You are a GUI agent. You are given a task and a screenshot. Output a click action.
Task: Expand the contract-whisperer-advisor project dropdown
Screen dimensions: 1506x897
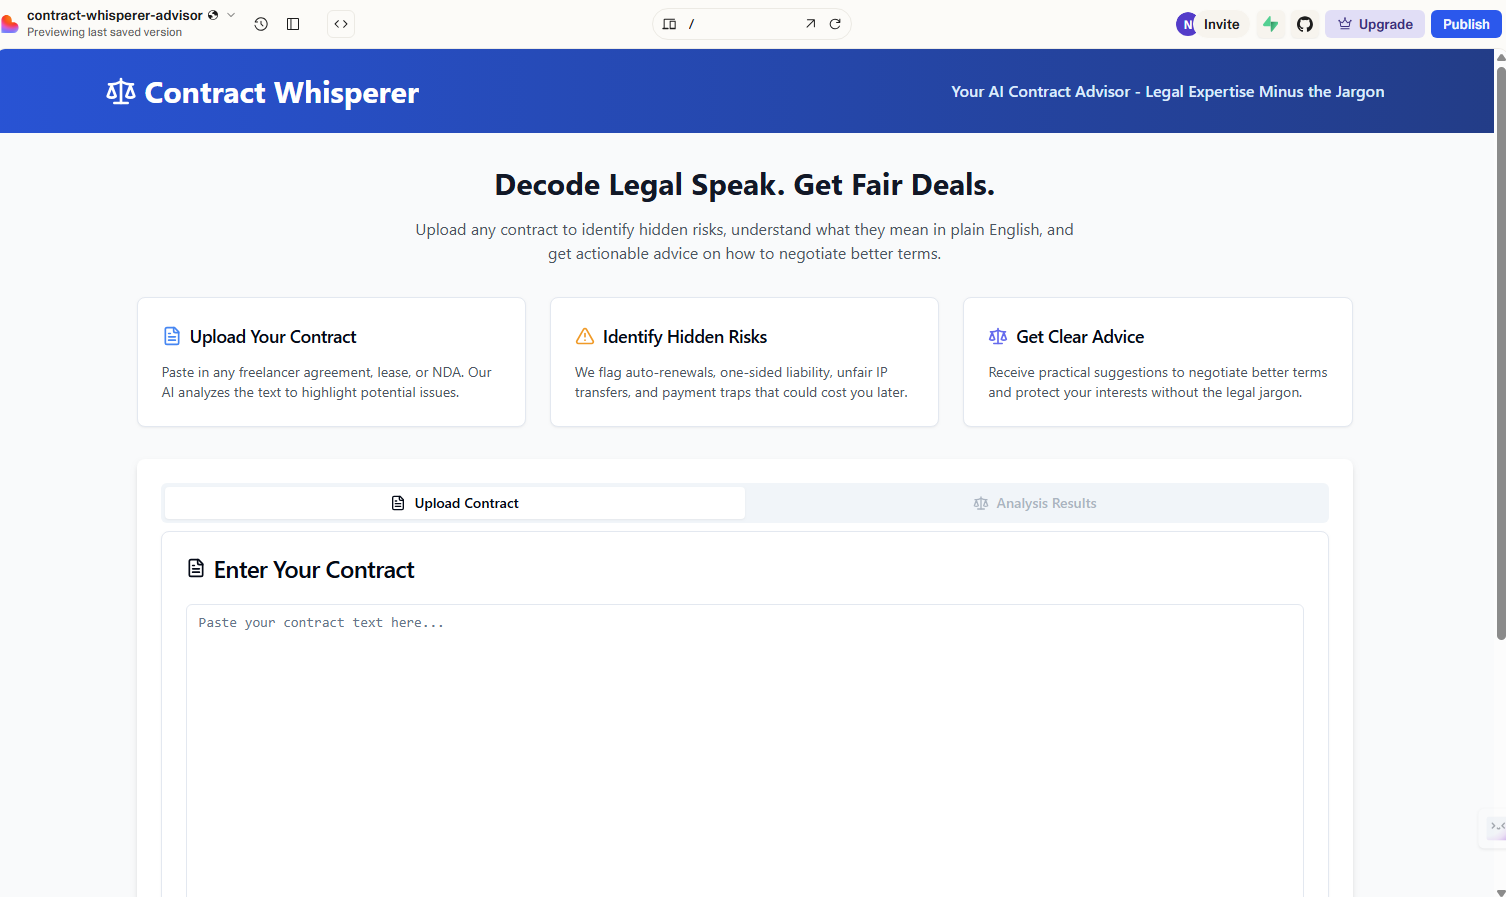(231, 15)
